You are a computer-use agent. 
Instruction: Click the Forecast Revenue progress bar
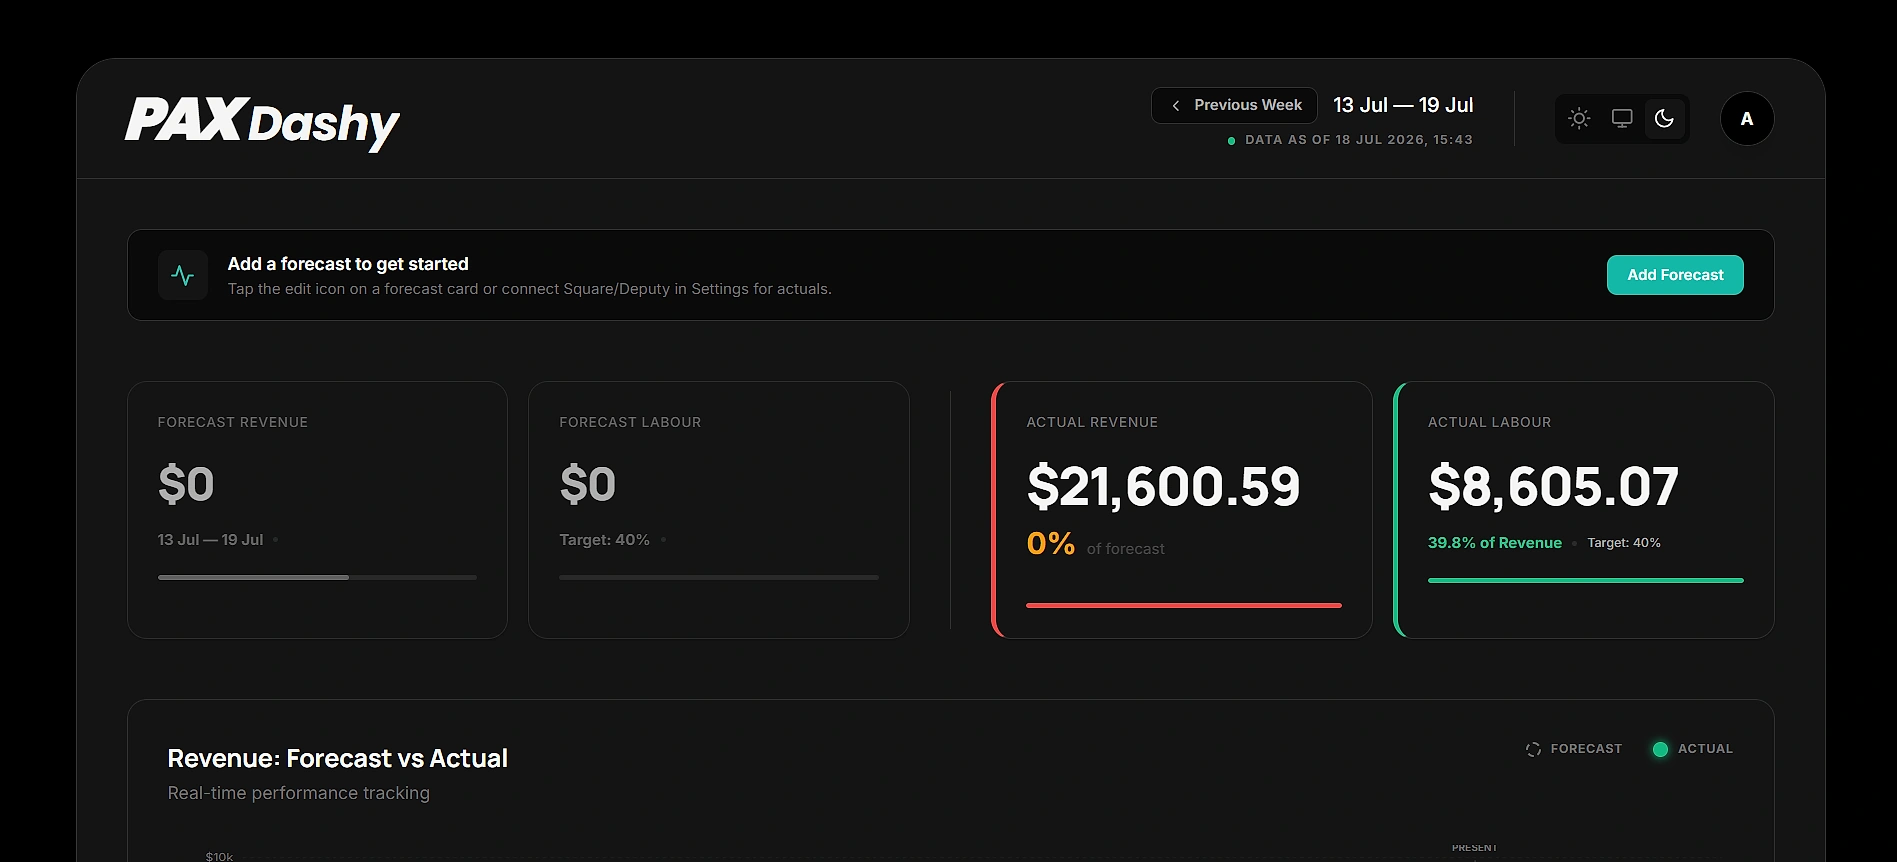(x=317, y=577)
